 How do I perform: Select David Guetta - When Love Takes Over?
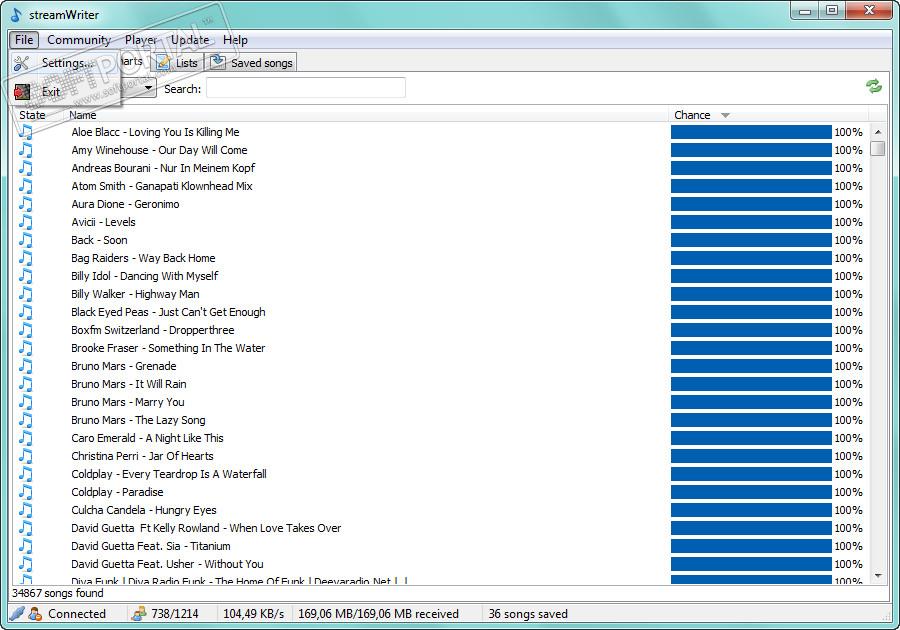tap(206, 528)
